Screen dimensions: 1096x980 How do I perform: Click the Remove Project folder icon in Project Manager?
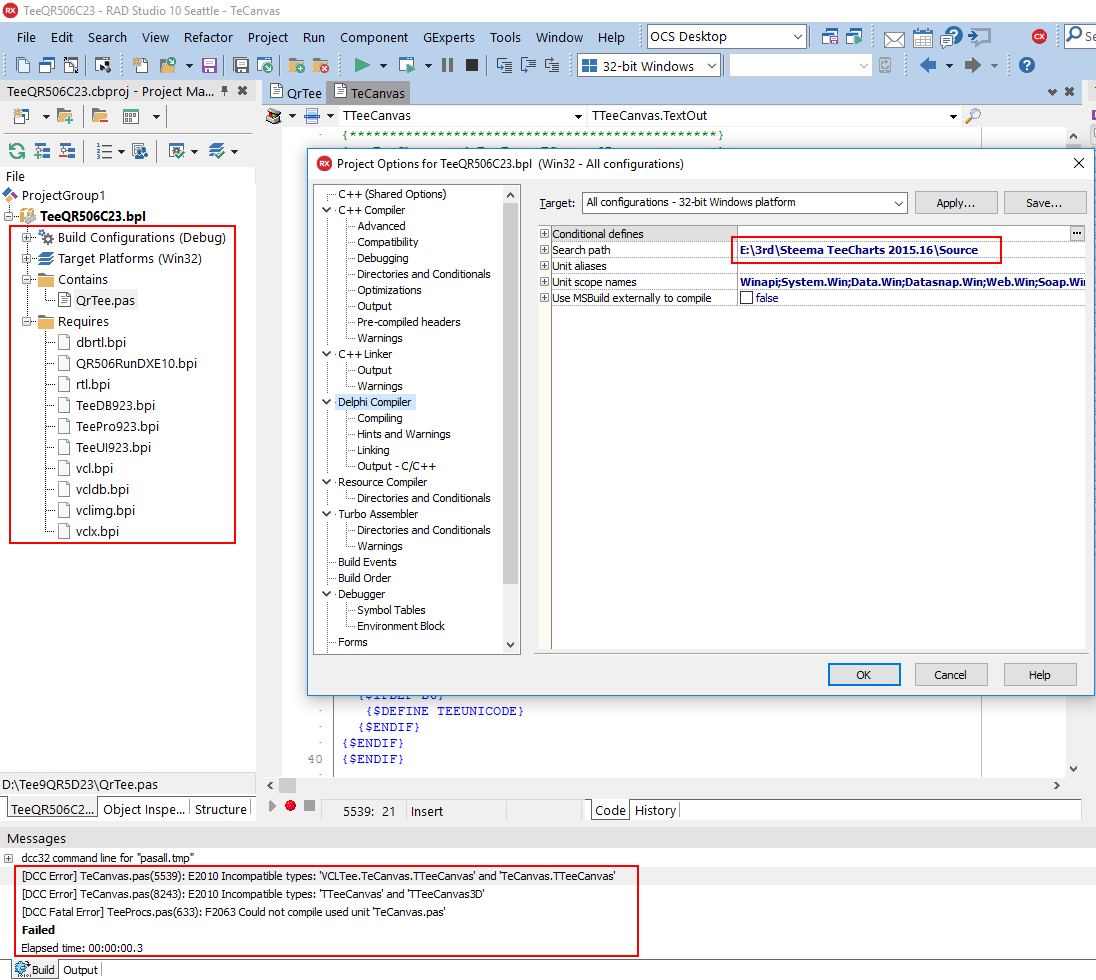[x=100, y=116]
